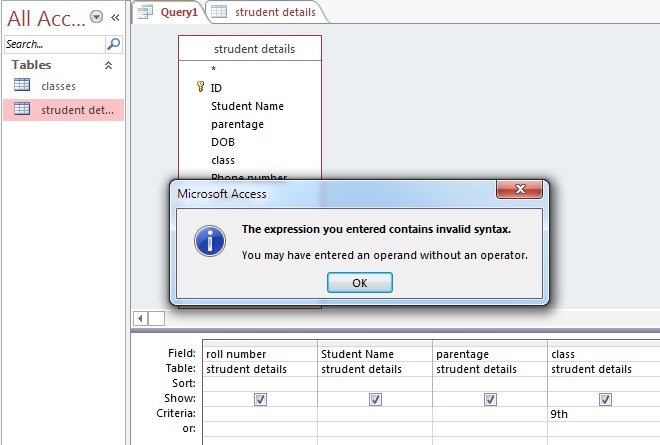Select the asterisk all-fields entry

(x=213, y=69)
